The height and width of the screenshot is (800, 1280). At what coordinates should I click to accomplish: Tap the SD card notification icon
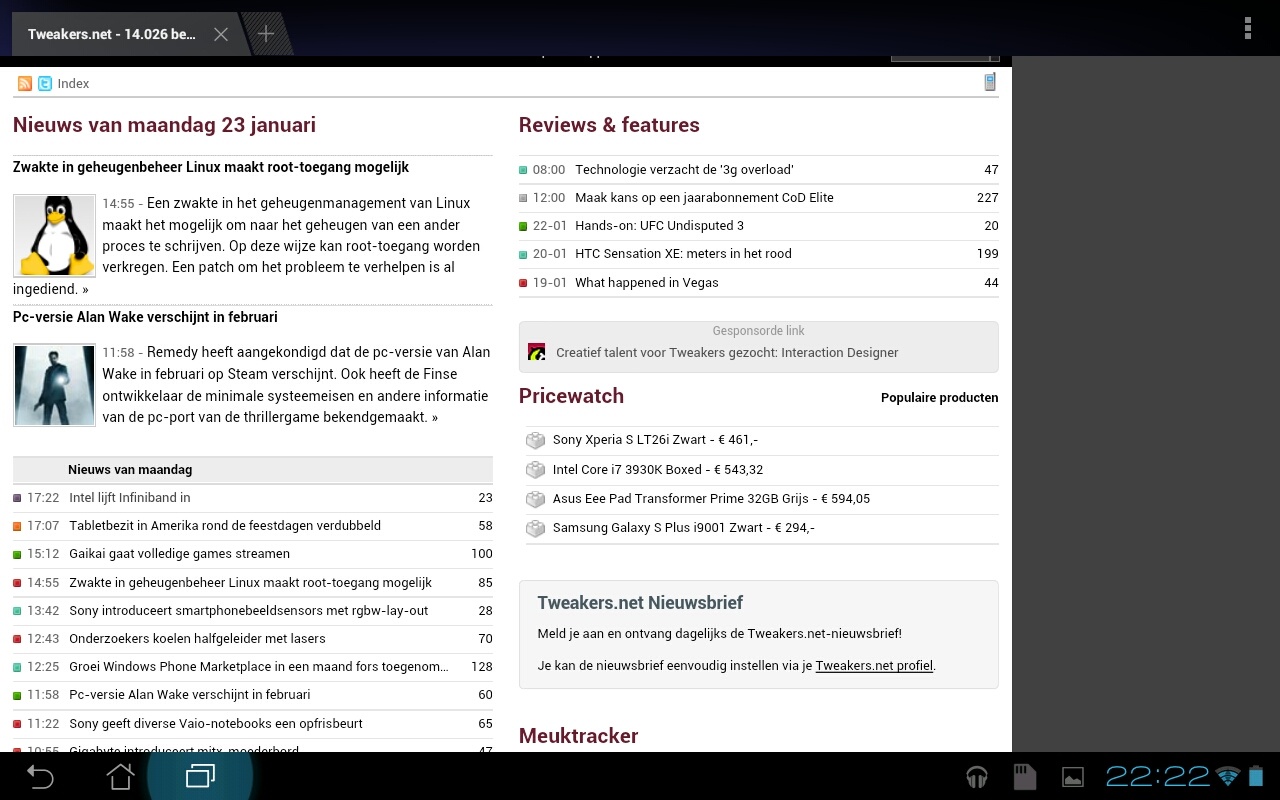tap(1024, 776)
